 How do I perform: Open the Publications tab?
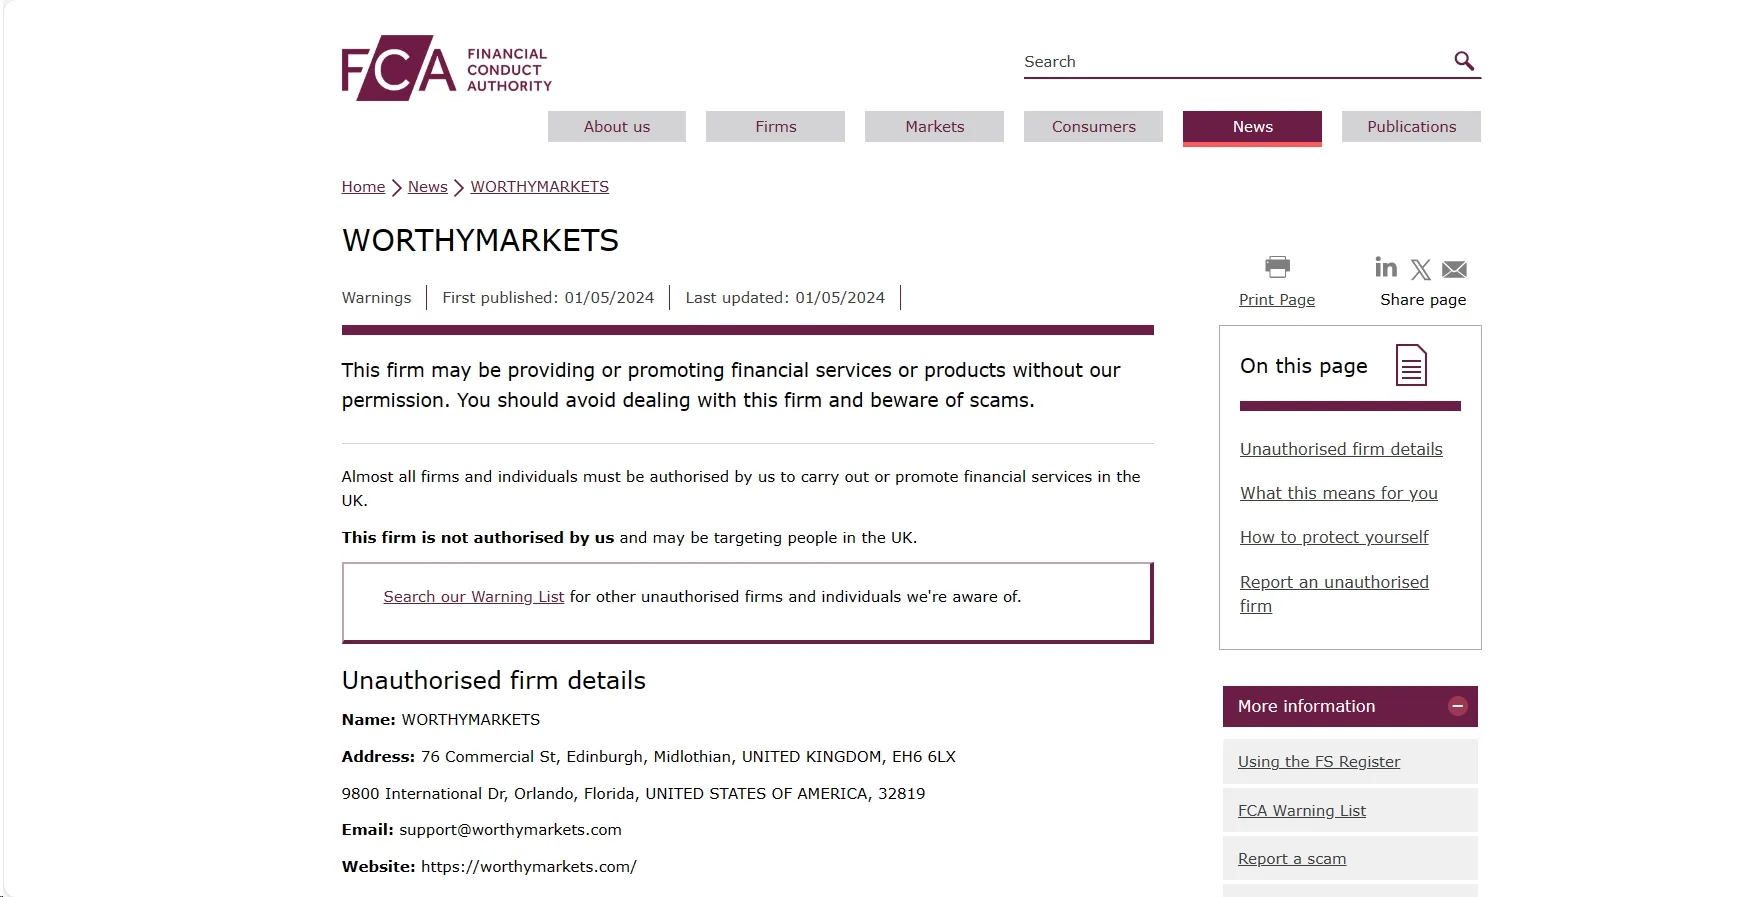point(1412,127)
